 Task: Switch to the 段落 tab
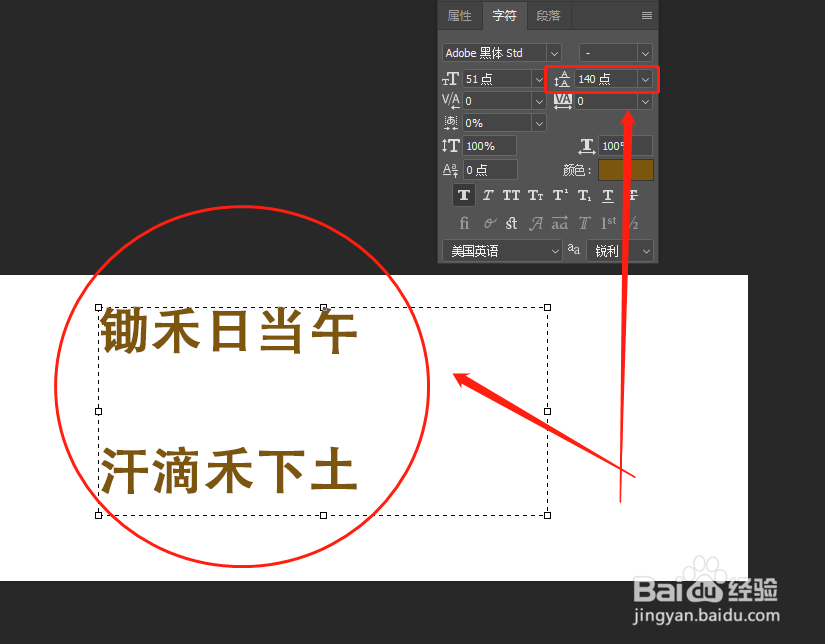point(548,16)
